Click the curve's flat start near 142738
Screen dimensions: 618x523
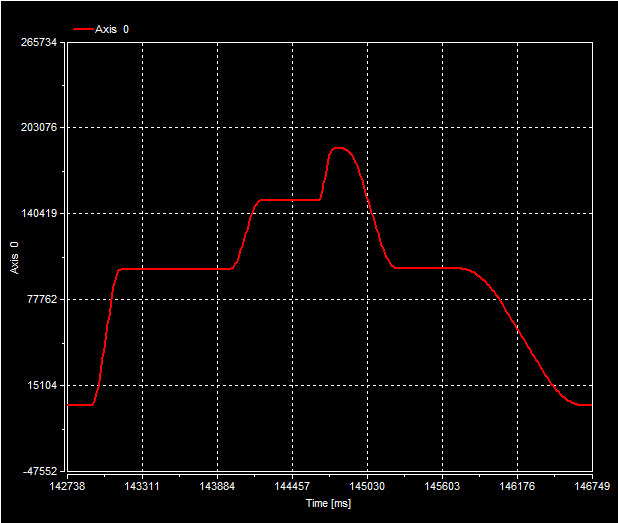(x=79, y=404)
